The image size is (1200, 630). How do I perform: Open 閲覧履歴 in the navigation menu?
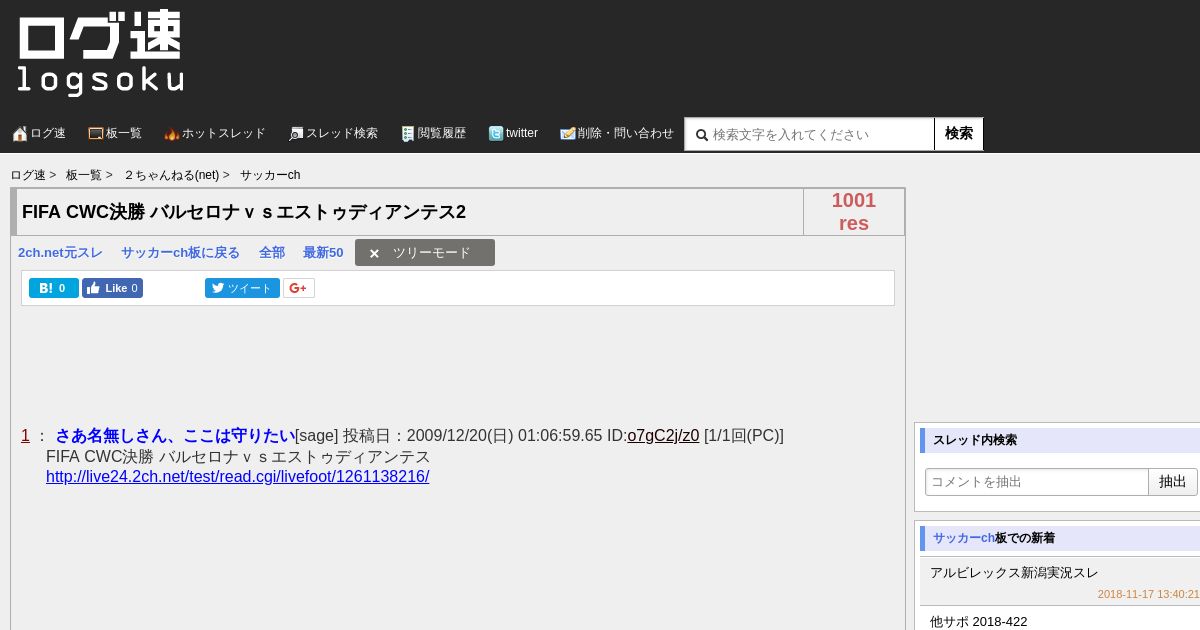[x=442, y=133]
